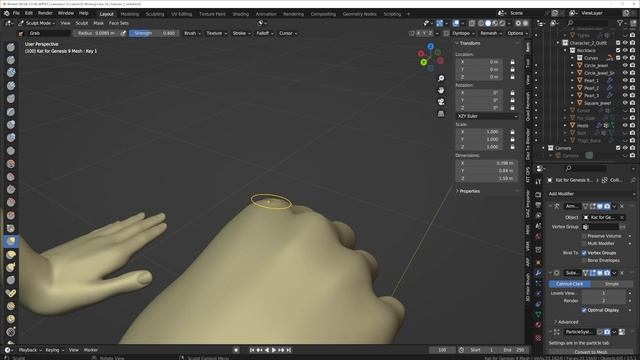Select the active Grab brush tool
This screenshot has width=640, height=360.
11,241
